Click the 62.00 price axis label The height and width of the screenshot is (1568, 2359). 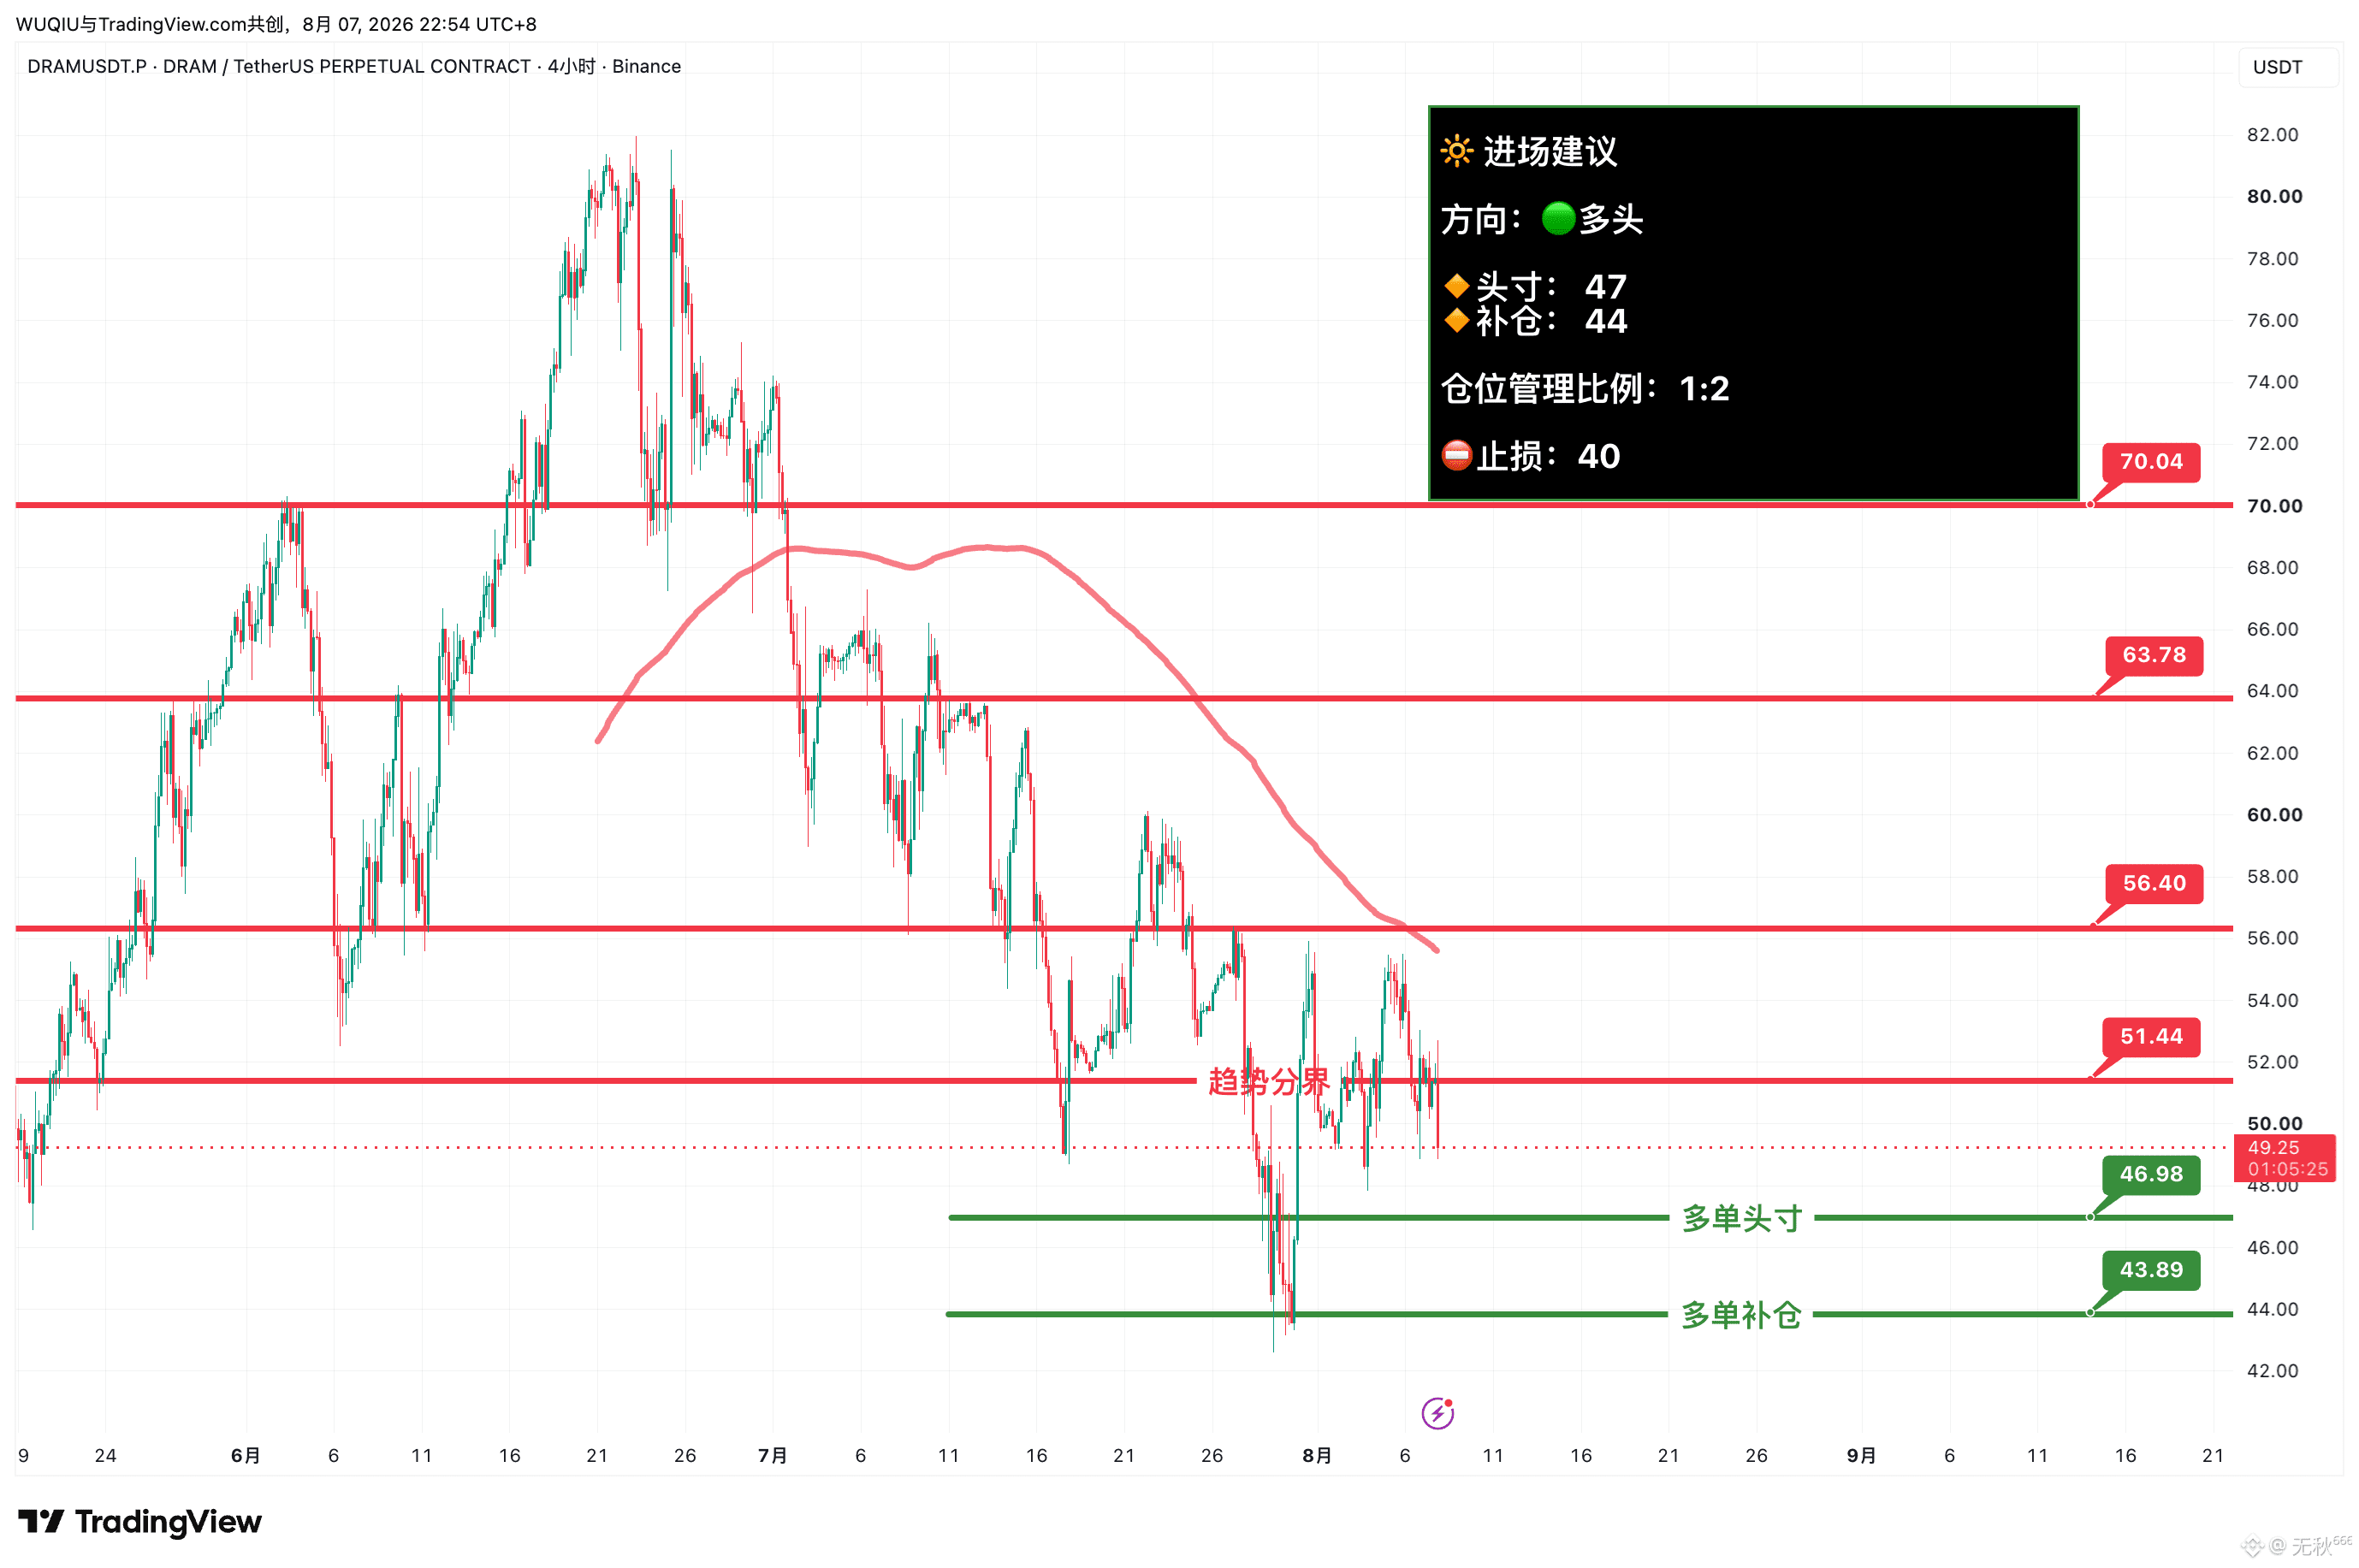click(2272, 753)
